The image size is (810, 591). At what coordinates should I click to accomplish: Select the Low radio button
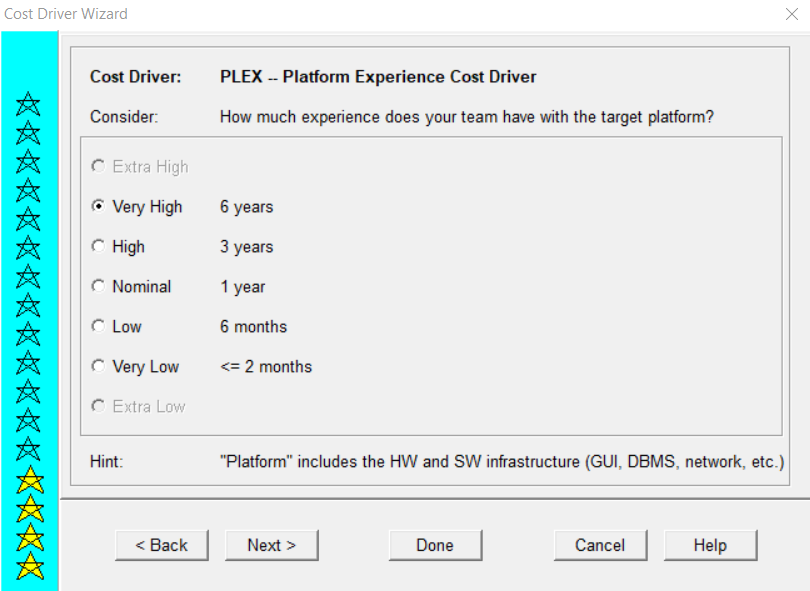[98, 326]
